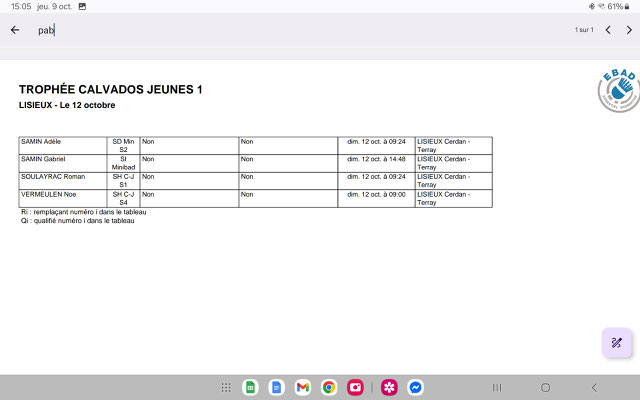Image resolution: width=640 pixels, height=400 pixels.
Task: Tap the footnote 'Qi : qualifié numéro i'
Action: pyautogui.click(x=78, y=221)
